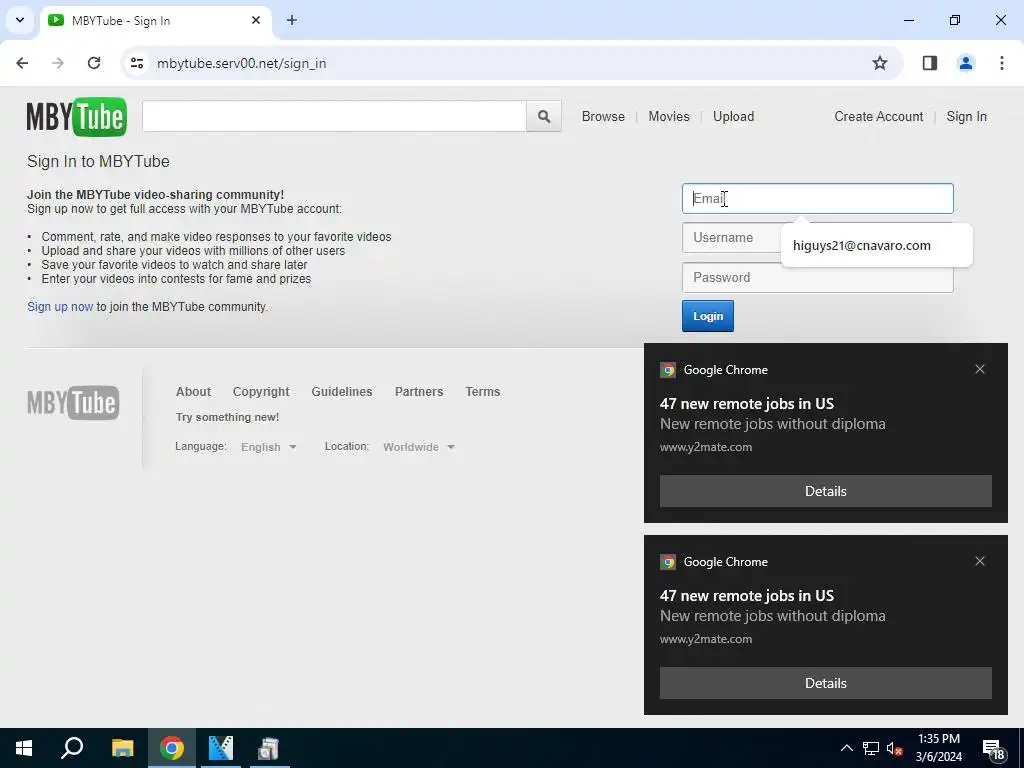Click the upper notification title '47 new remote jobs in US'
The width and height of the screenshot is (1024, 768).
pyautogui.click(x=746, y=404)
